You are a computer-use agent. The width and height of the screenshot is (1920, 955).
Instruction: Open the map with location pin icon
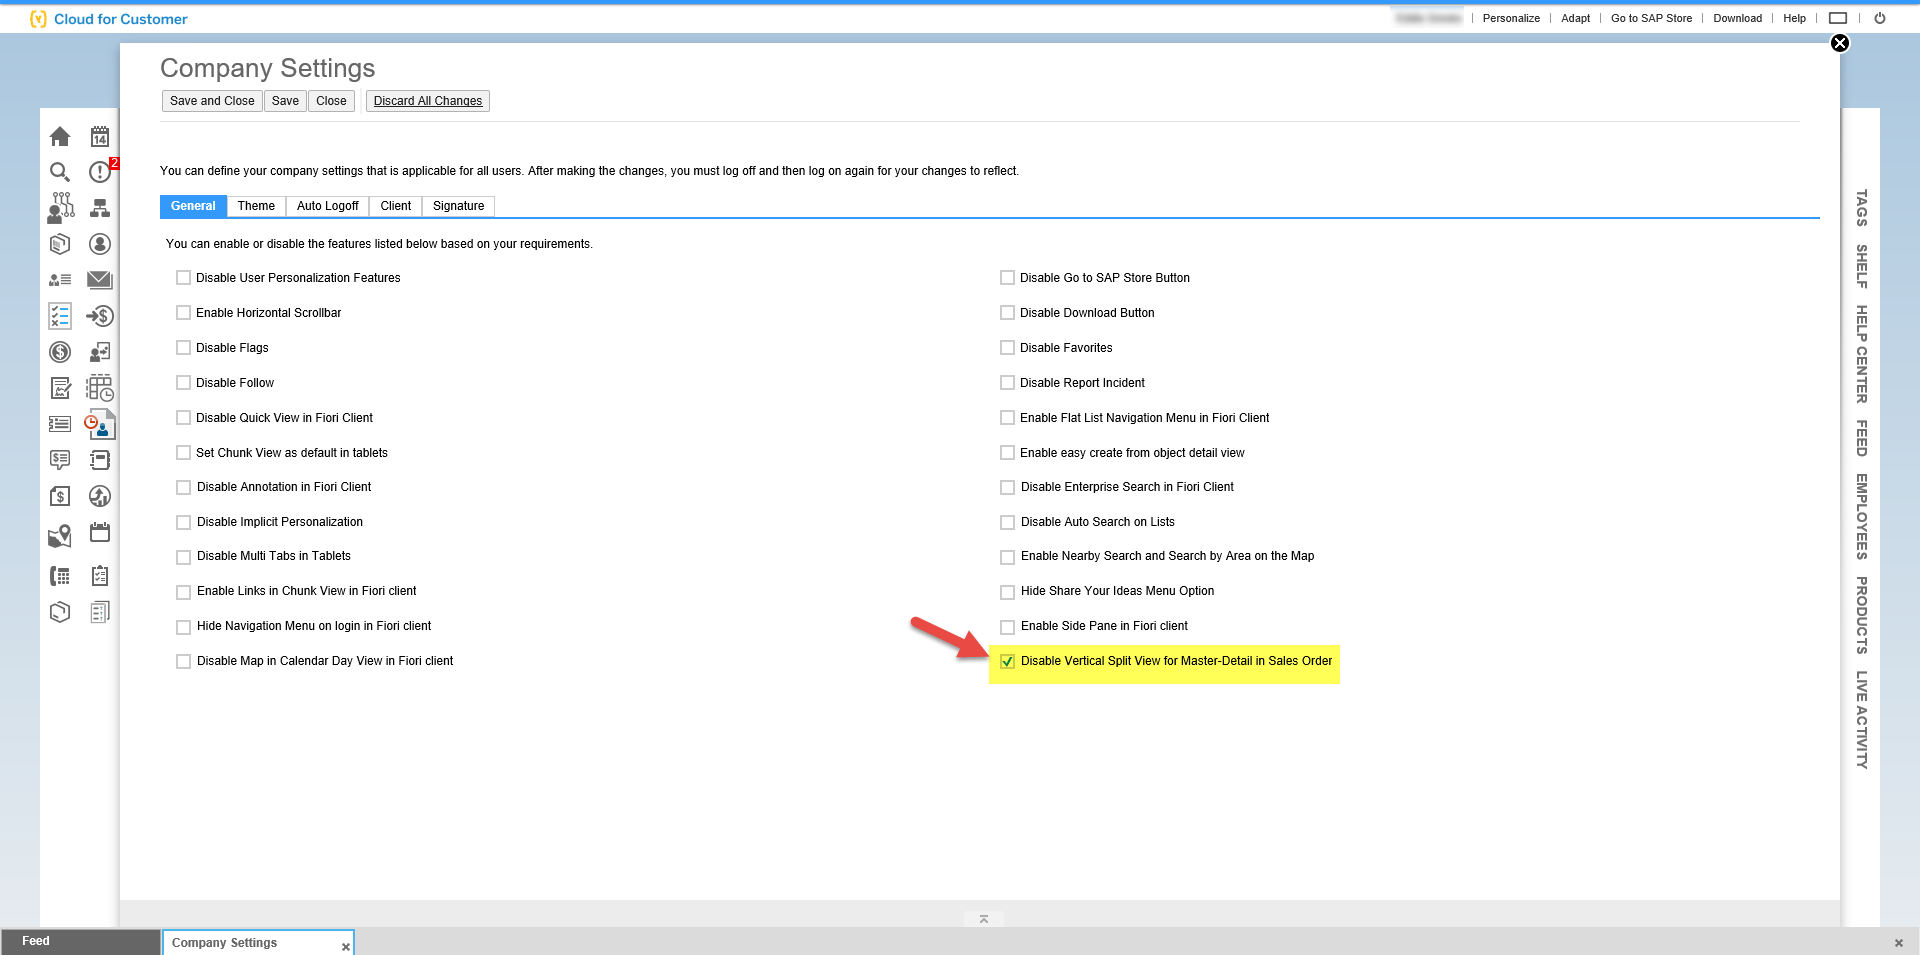coord(60,536)
